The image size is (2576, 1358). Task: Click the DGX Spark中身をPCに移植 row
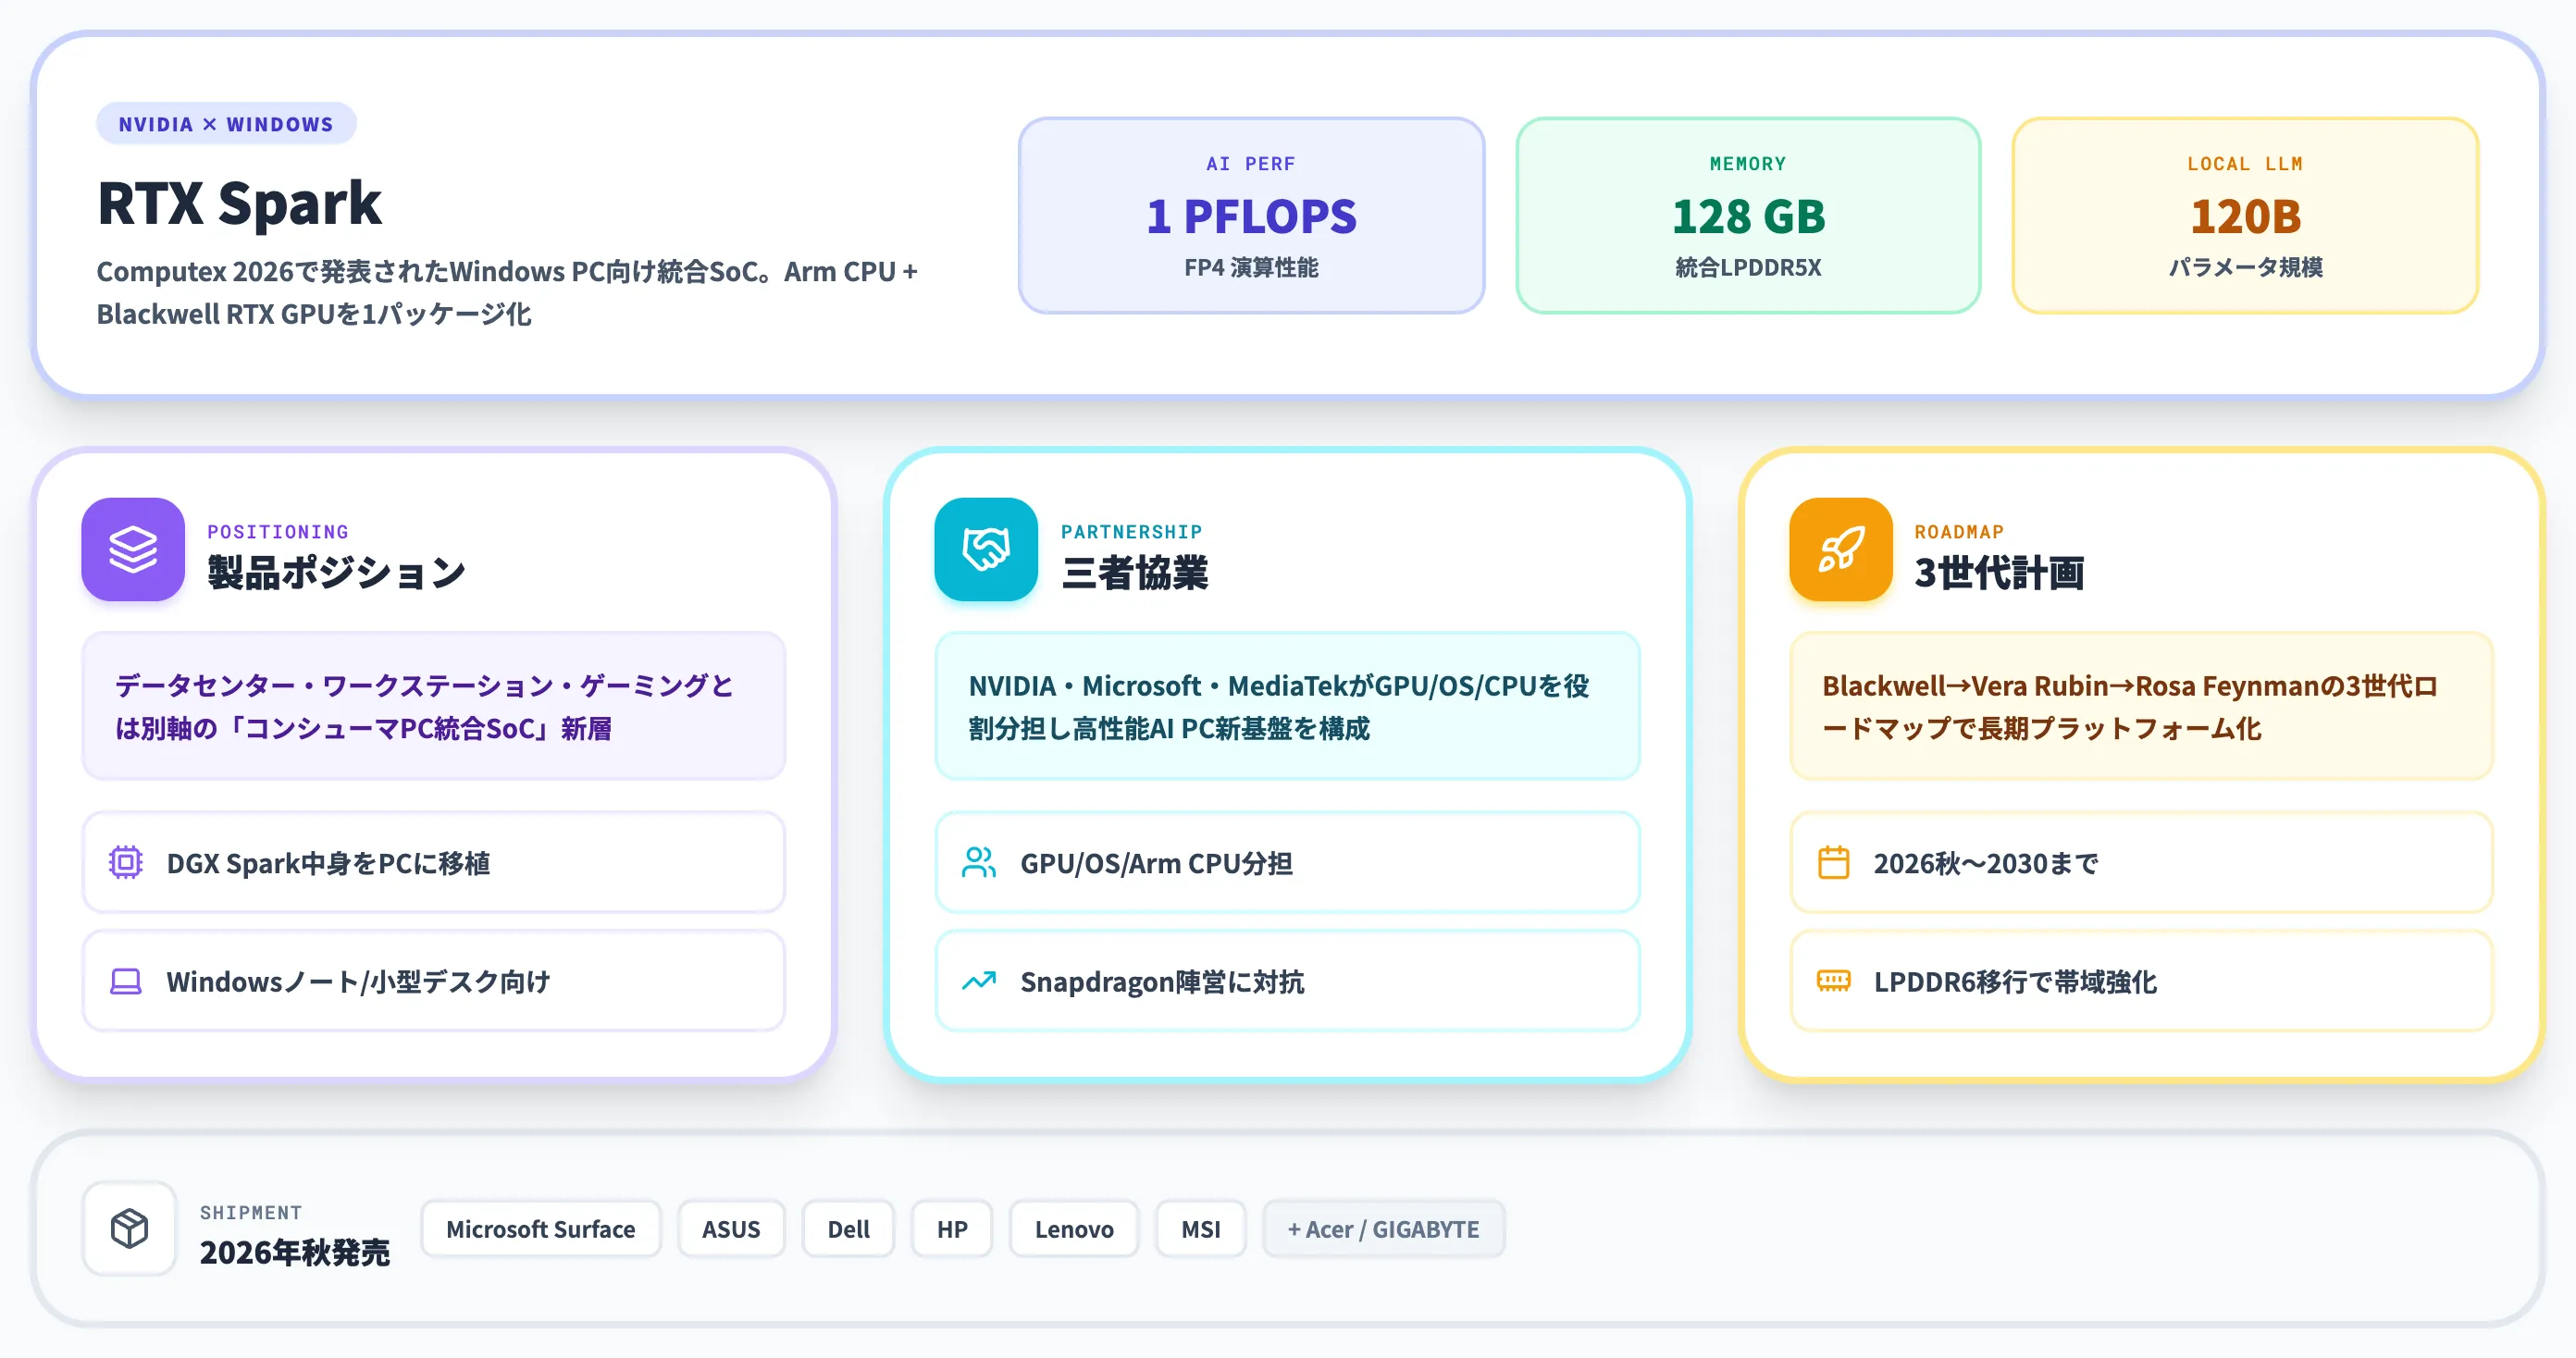click(x=434, y=862)
